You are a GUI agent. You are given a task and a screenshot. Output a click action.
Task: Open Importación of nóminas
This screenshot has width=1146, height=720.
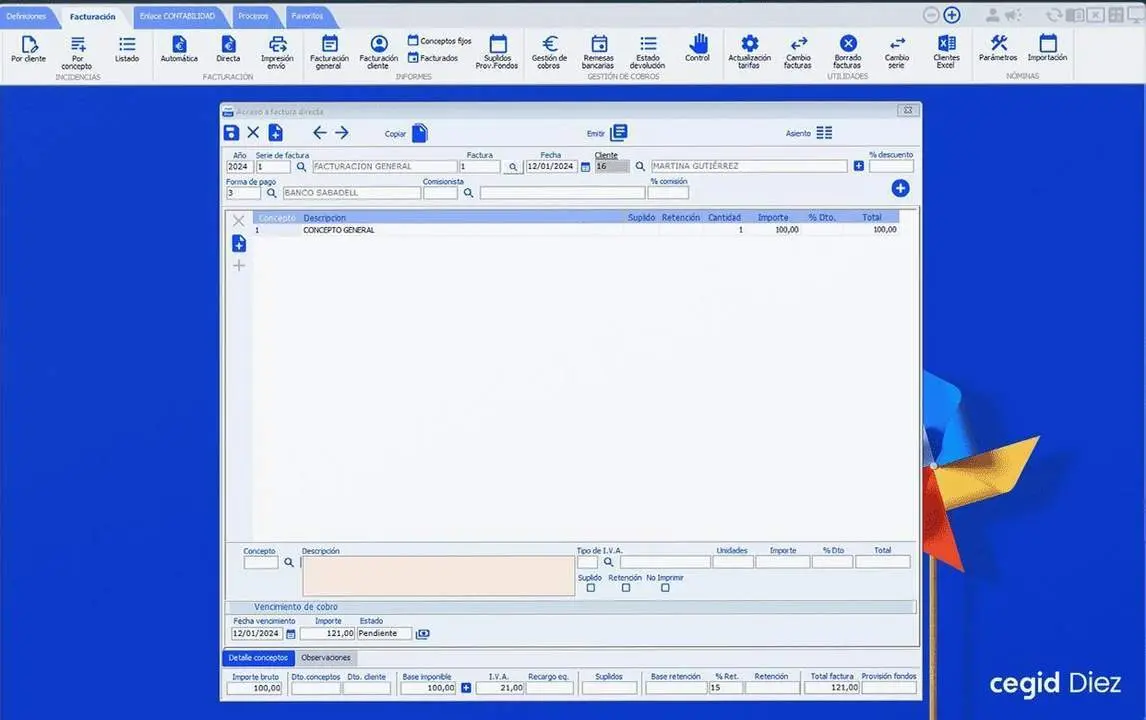(1047, 48)
